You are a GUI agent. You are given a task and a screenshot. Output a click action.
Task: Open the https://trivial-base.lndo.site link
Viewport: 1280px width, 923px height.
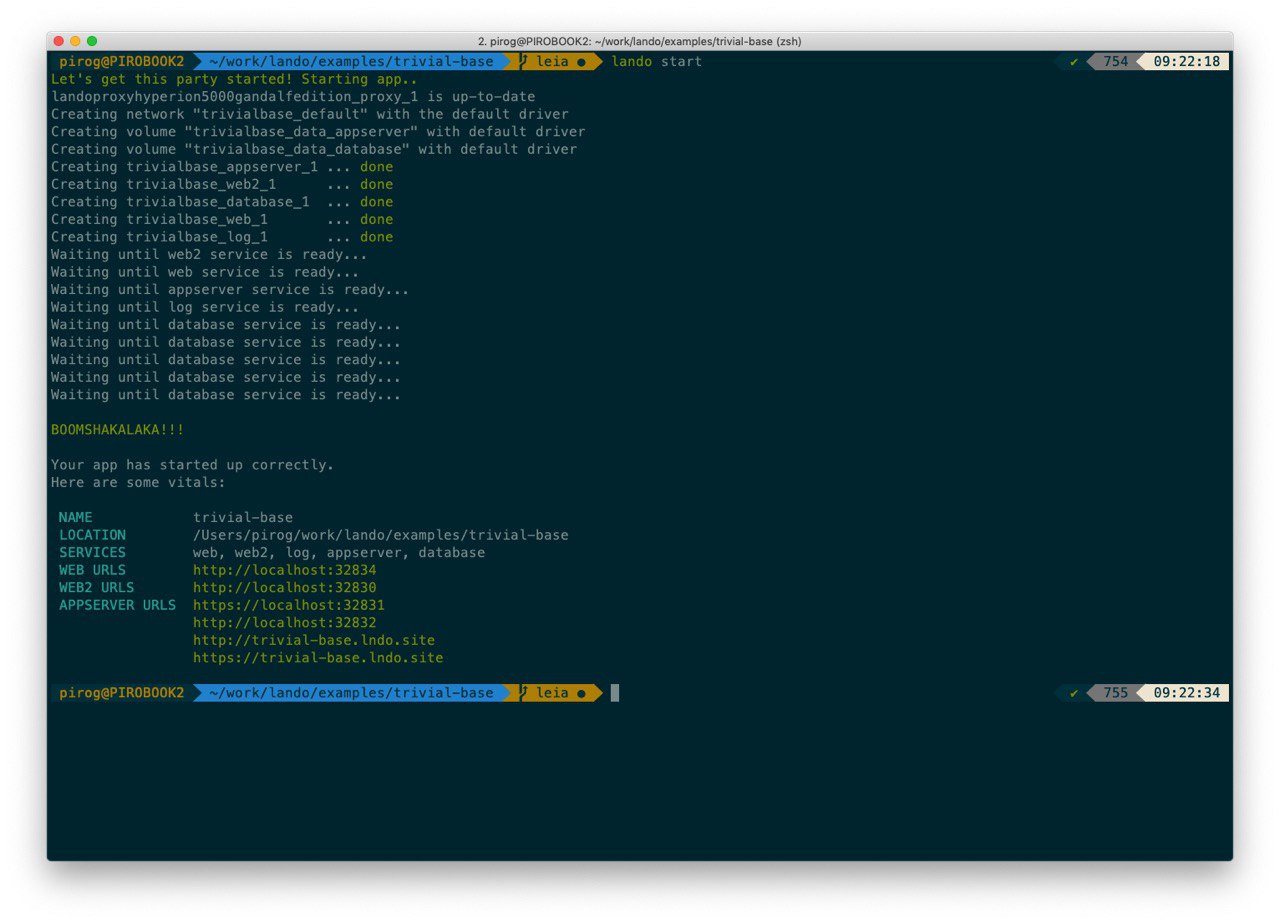click(318, 658)
